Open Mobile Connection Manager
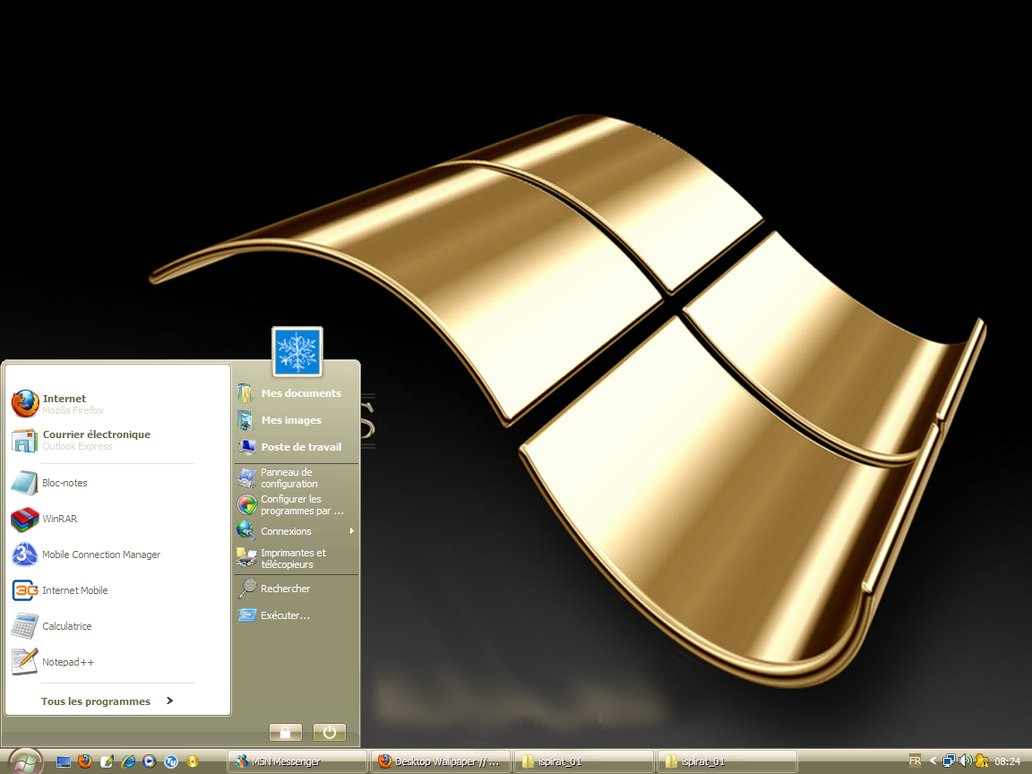 118,554
